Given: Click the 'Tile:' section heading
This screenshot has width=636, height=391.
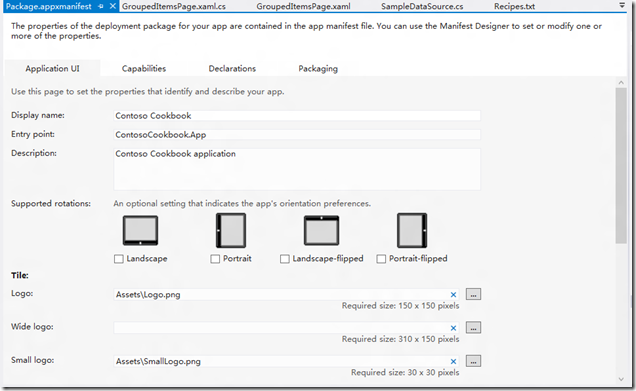Looking at the screenshot, I should [x=19, y=275].
